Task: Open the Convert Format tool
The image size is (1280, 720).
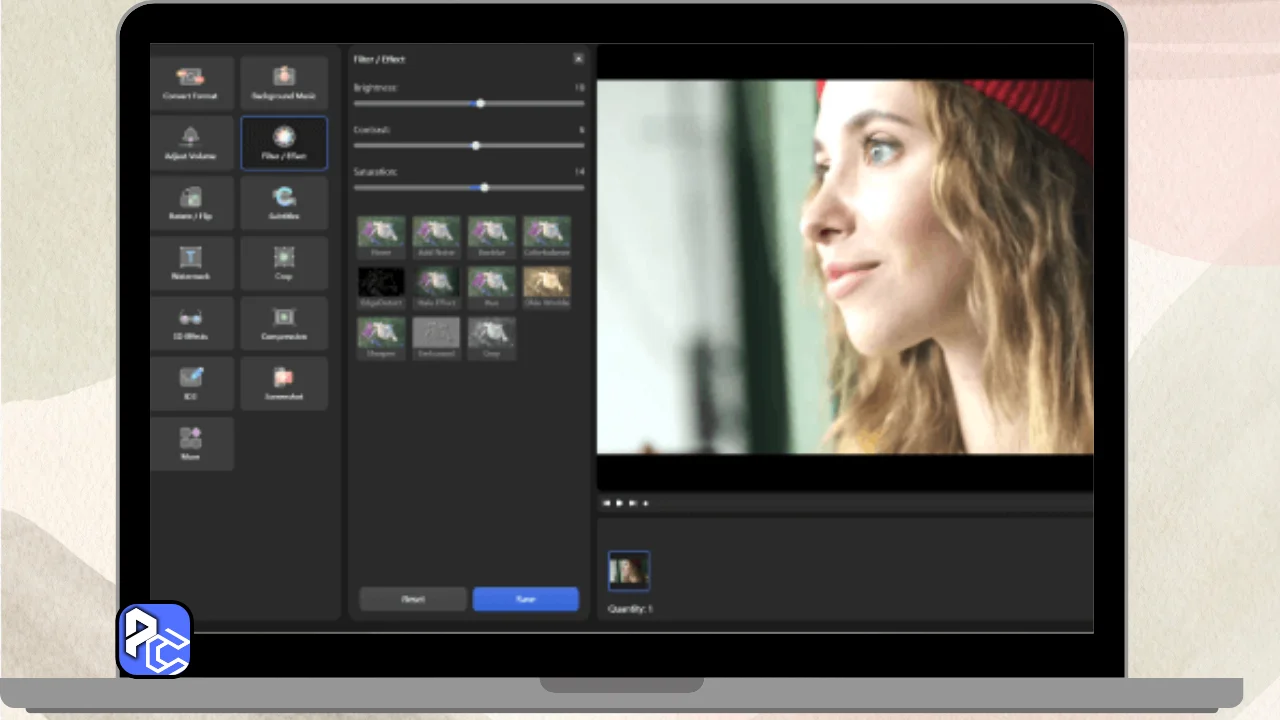Action: click(191, 83)
